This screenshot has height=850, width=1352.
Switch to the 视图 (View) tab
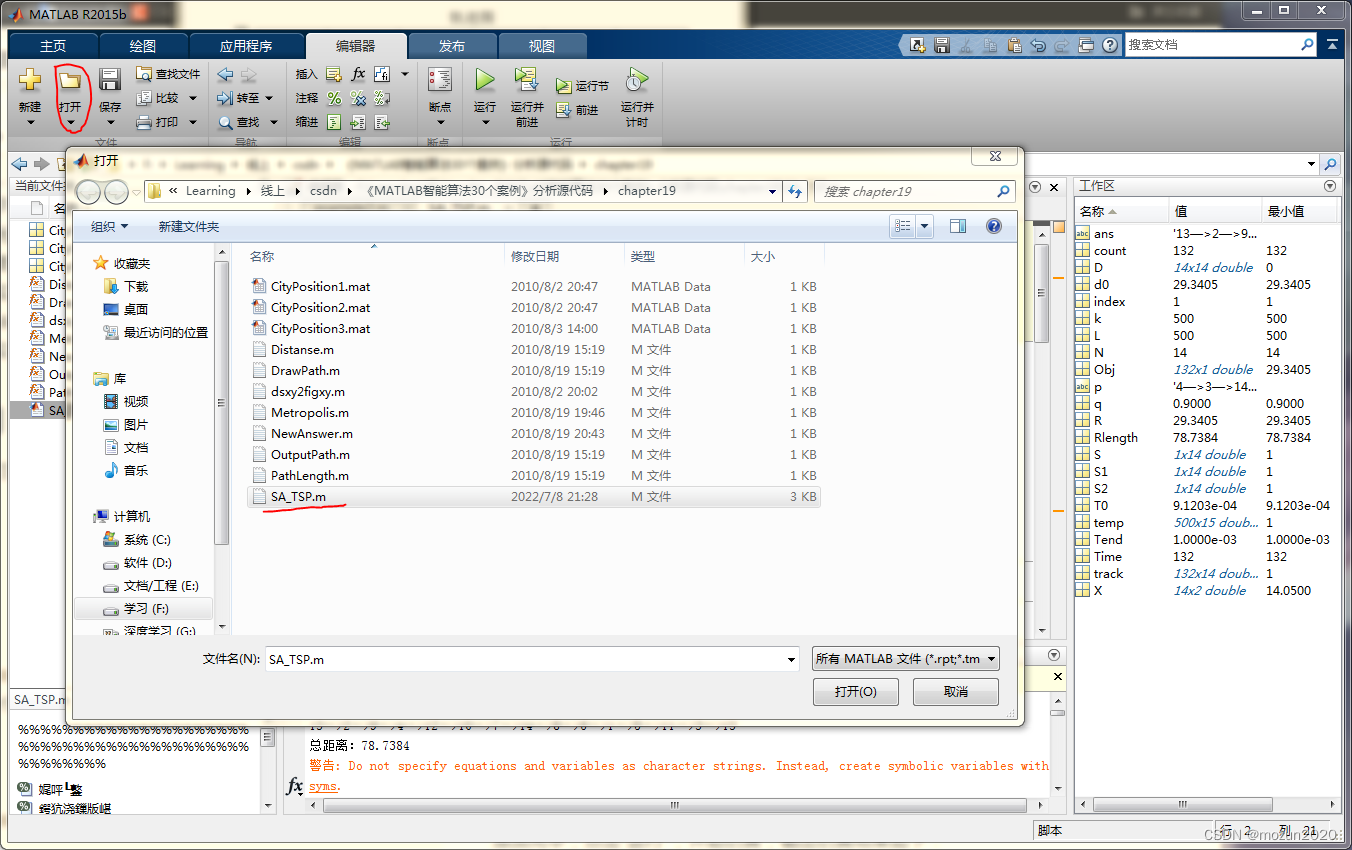(x=542, y=46)
